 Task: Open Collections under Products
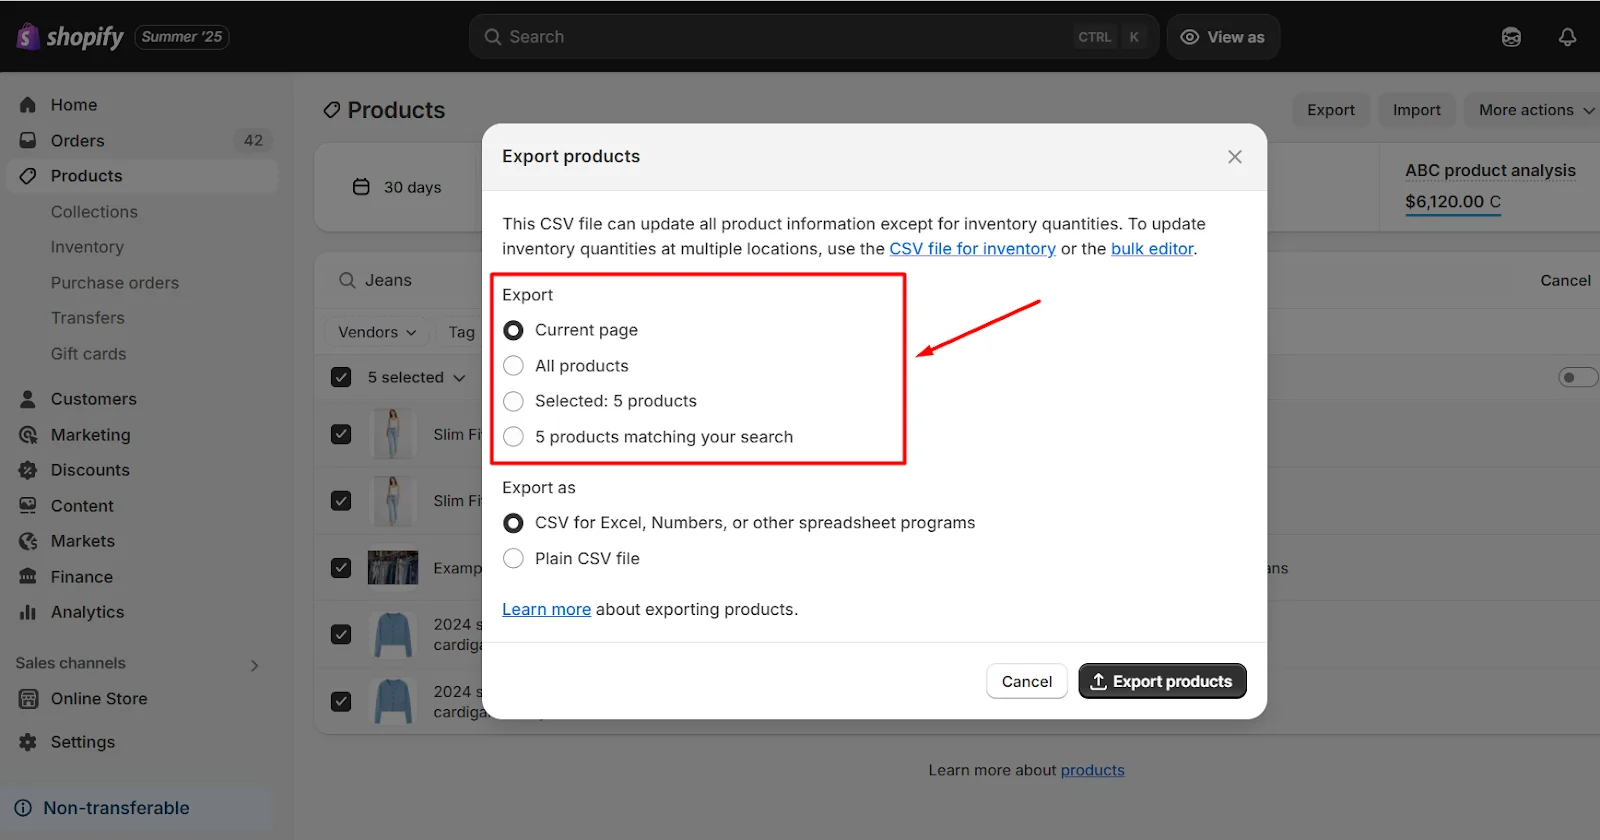pos(94,212)
